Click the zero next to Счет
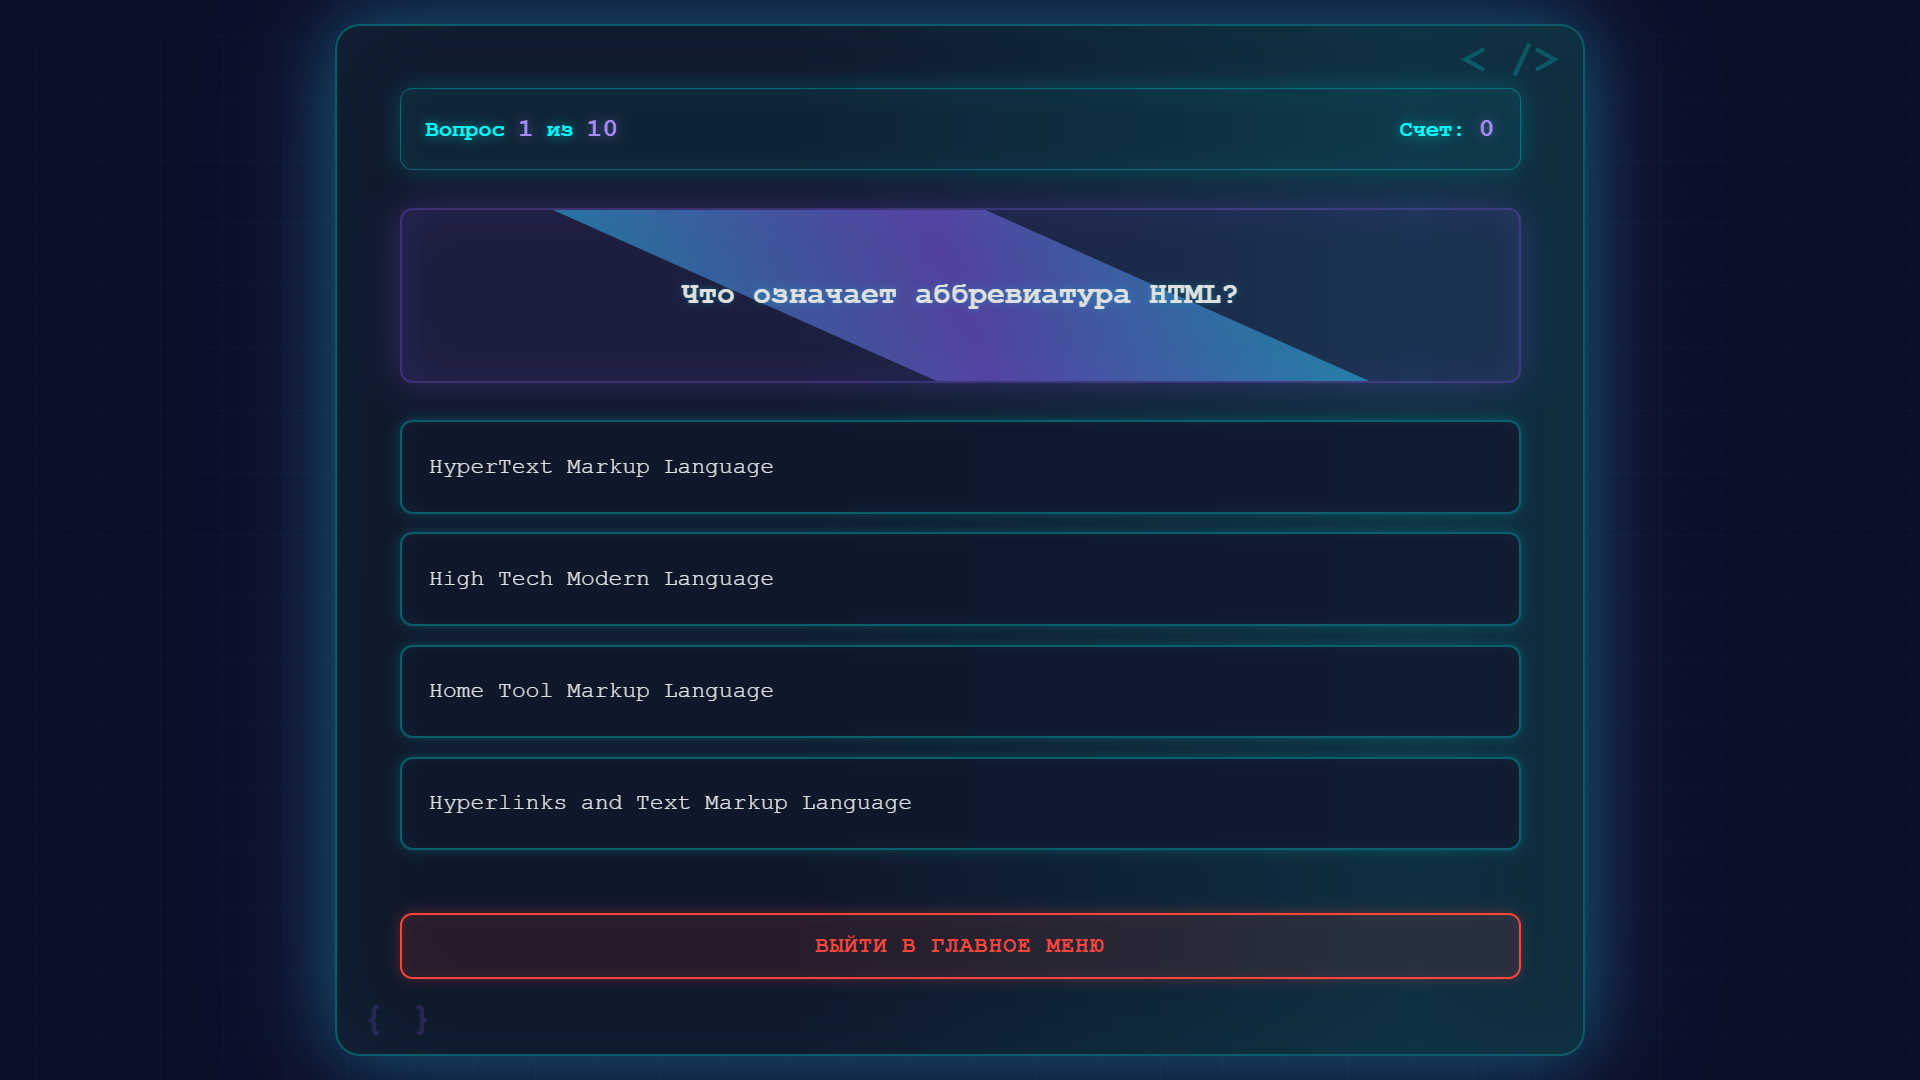This screenshot has width=1920, height=1080. 1487,128
